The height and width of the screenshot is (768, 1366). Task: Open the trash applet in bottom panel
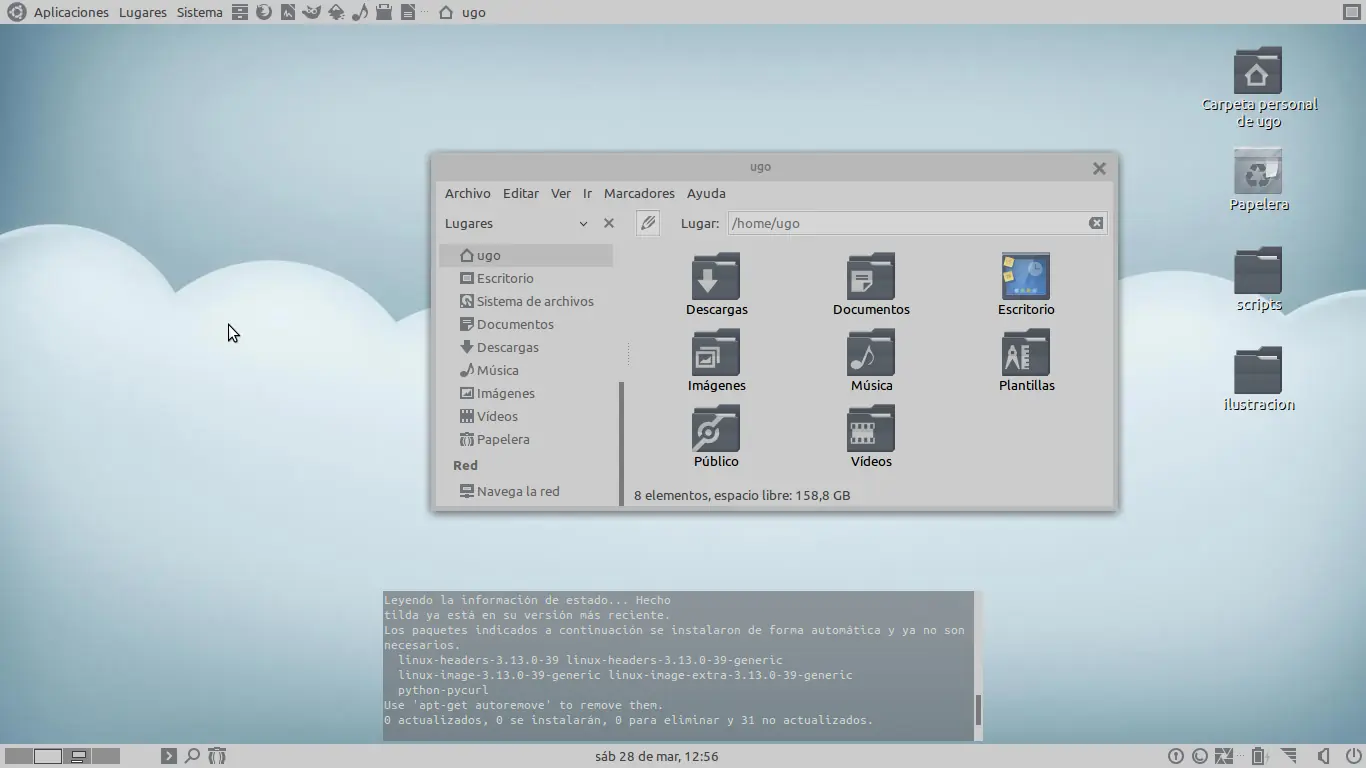[x=217, y=756]
